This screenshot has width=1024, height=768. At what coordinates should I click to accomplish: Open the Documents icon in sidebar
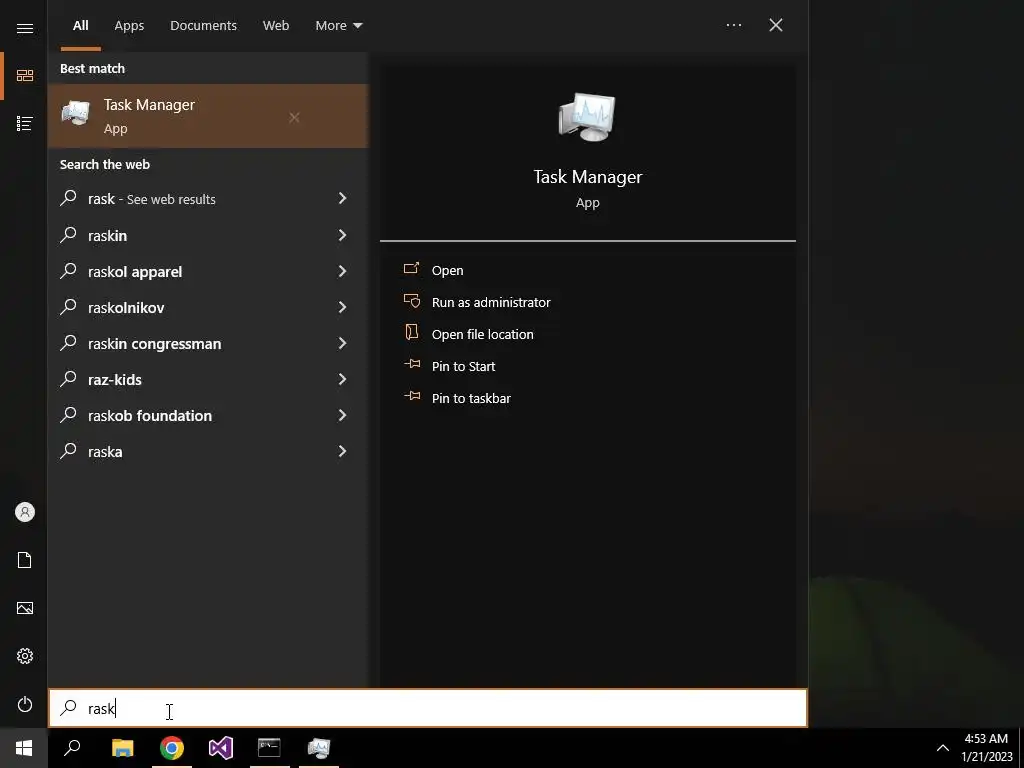coord(25,560)
